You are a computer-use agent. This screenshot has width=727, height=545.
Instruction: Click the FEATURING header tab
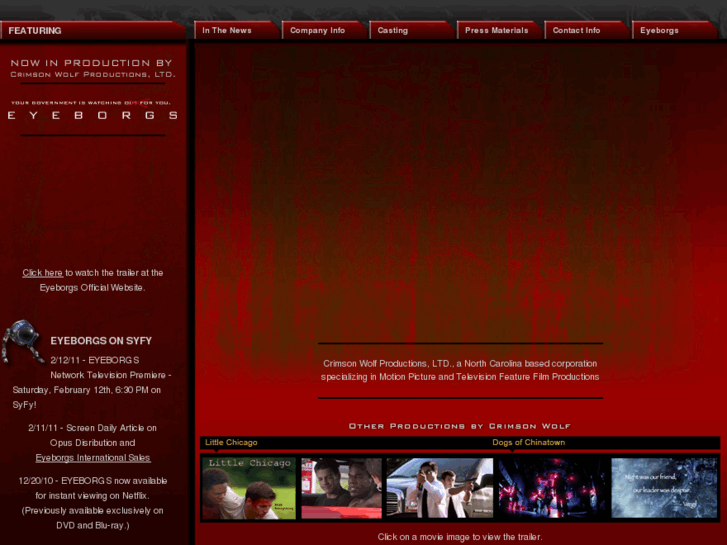point(92,31)
